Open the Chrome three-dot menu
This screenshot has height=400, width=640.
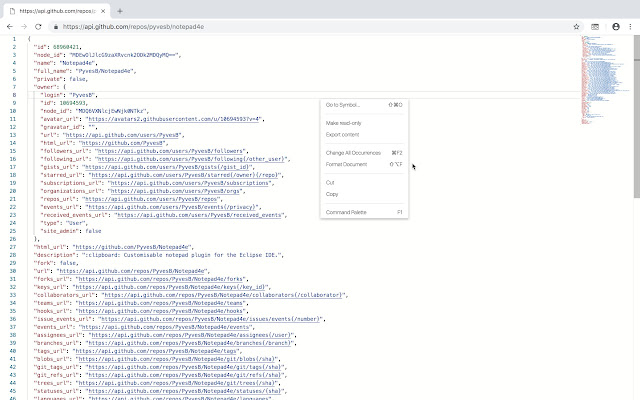click(630, 27)
